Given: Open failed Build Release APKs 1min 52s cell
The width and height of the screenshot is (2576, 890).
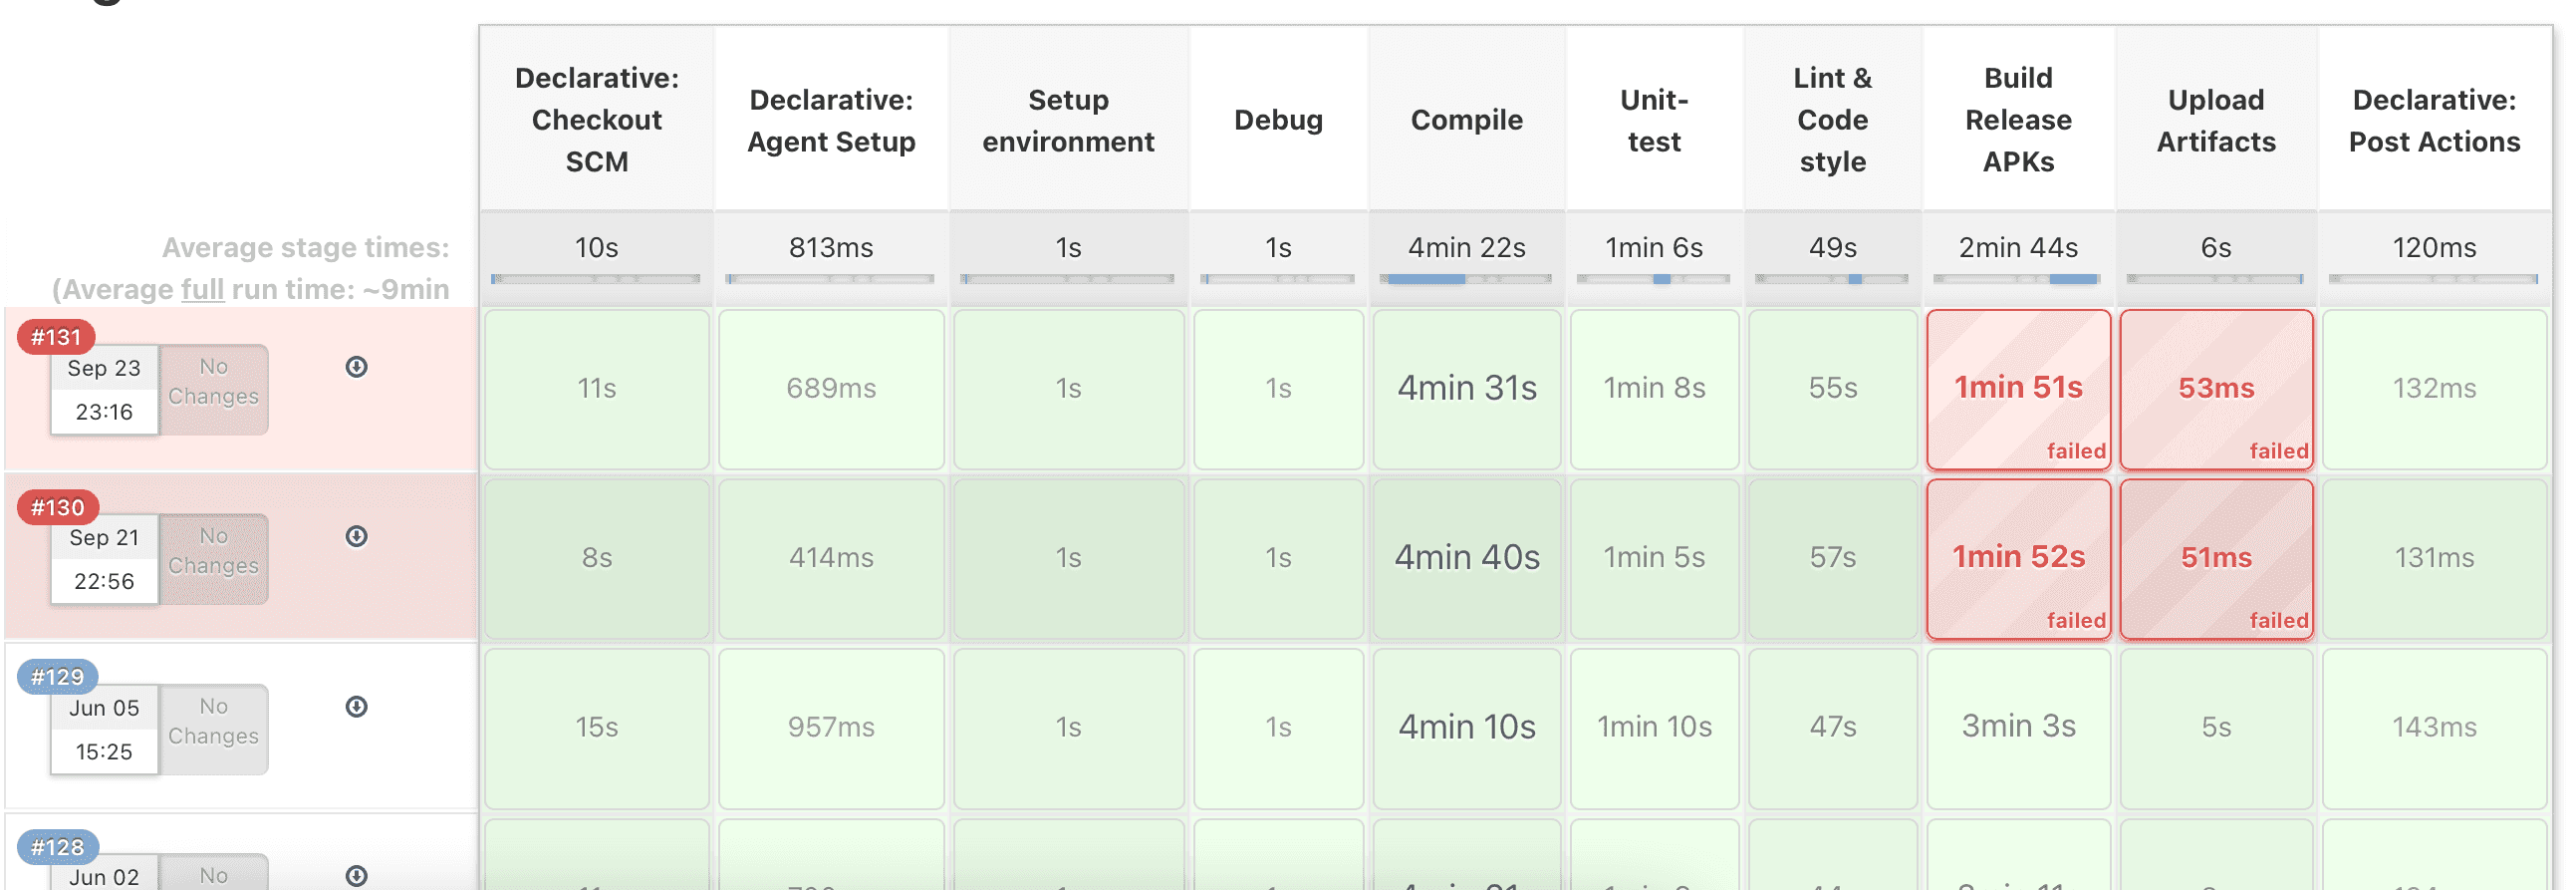Looking at the screenshot, I should [2018, 559].
